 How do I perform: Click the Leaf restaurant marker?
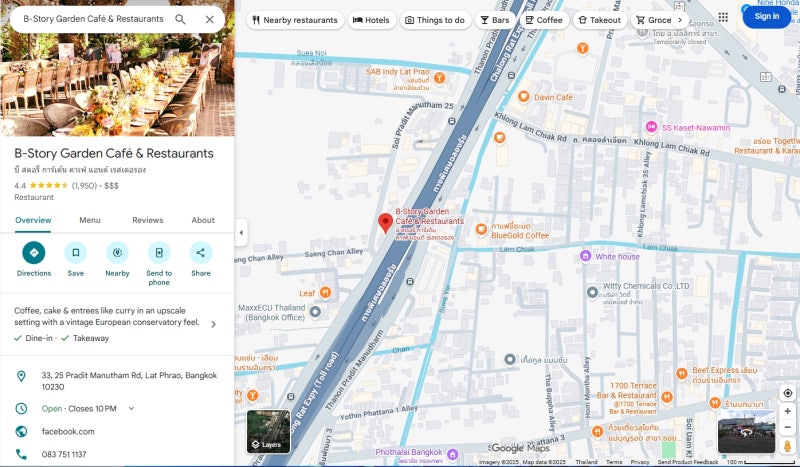coord(325,292)
